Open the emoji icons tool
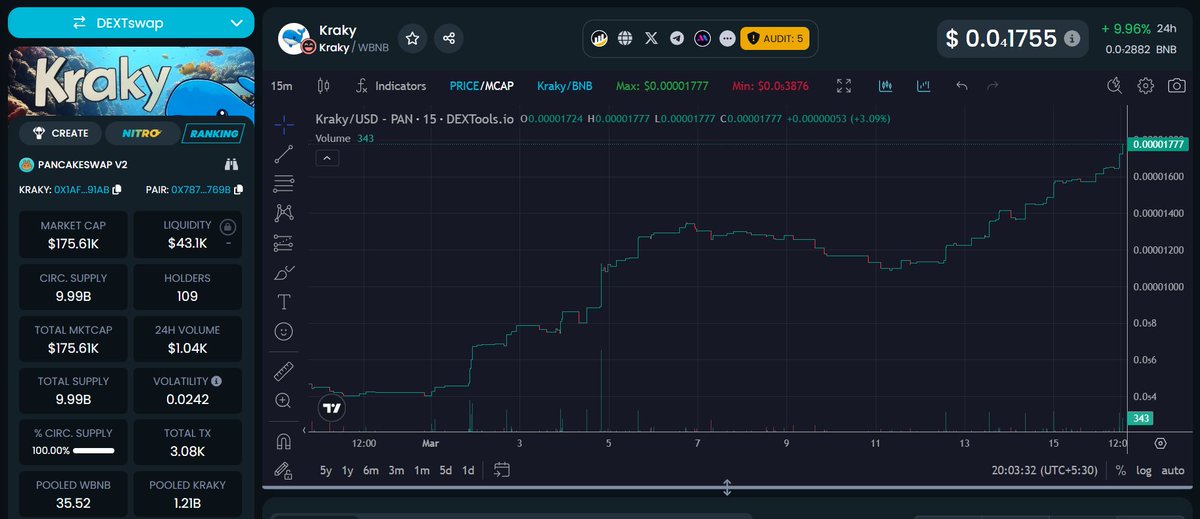The height and width of the screenshot is (519, 1200). pos(284,330)
